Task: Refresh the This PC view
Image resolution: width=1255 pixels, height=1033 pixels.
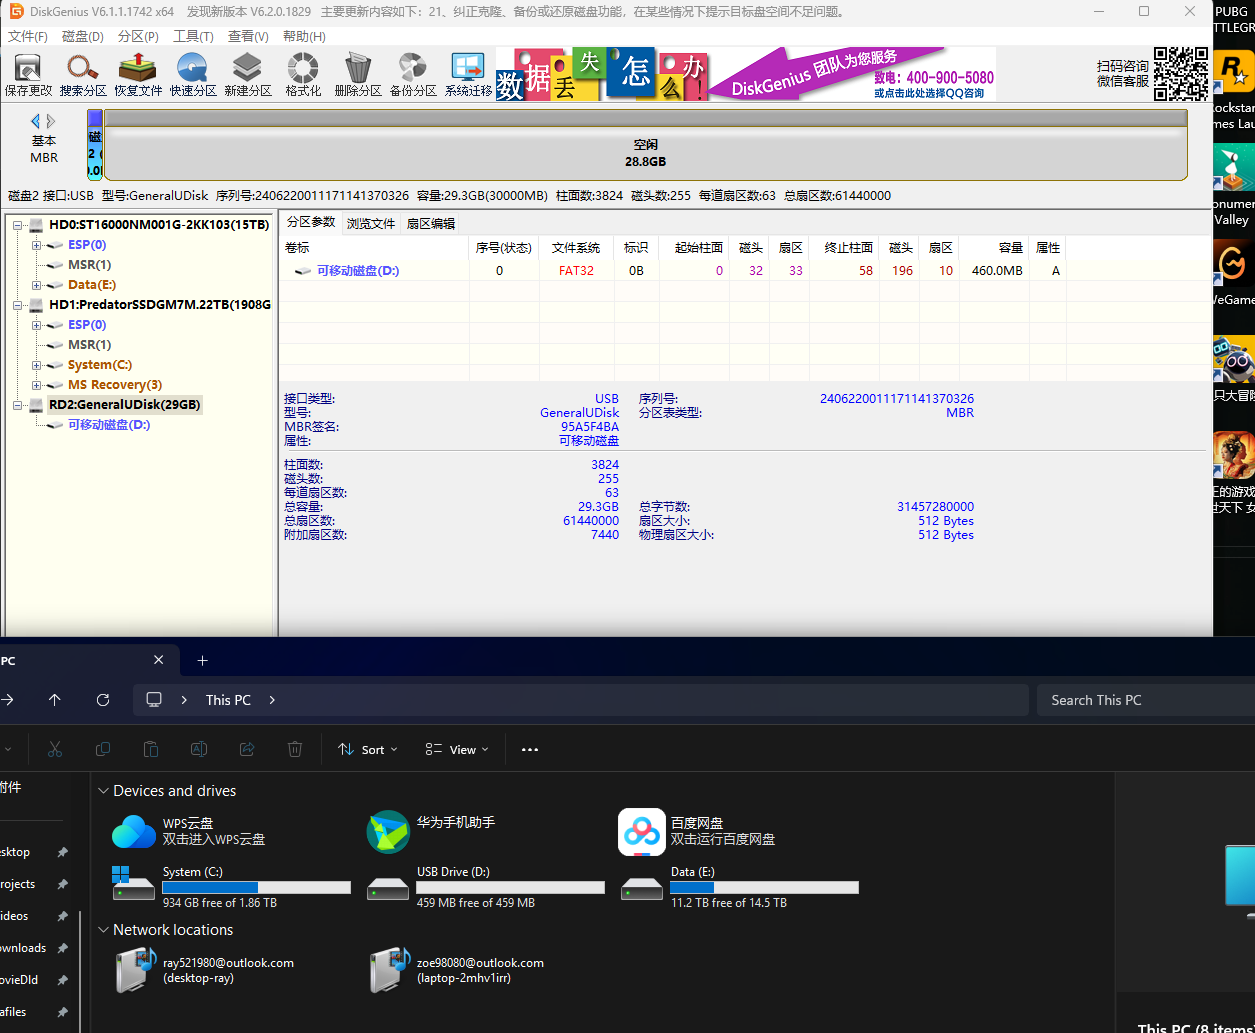Action: pyautogui.click(x=102, y=700)
